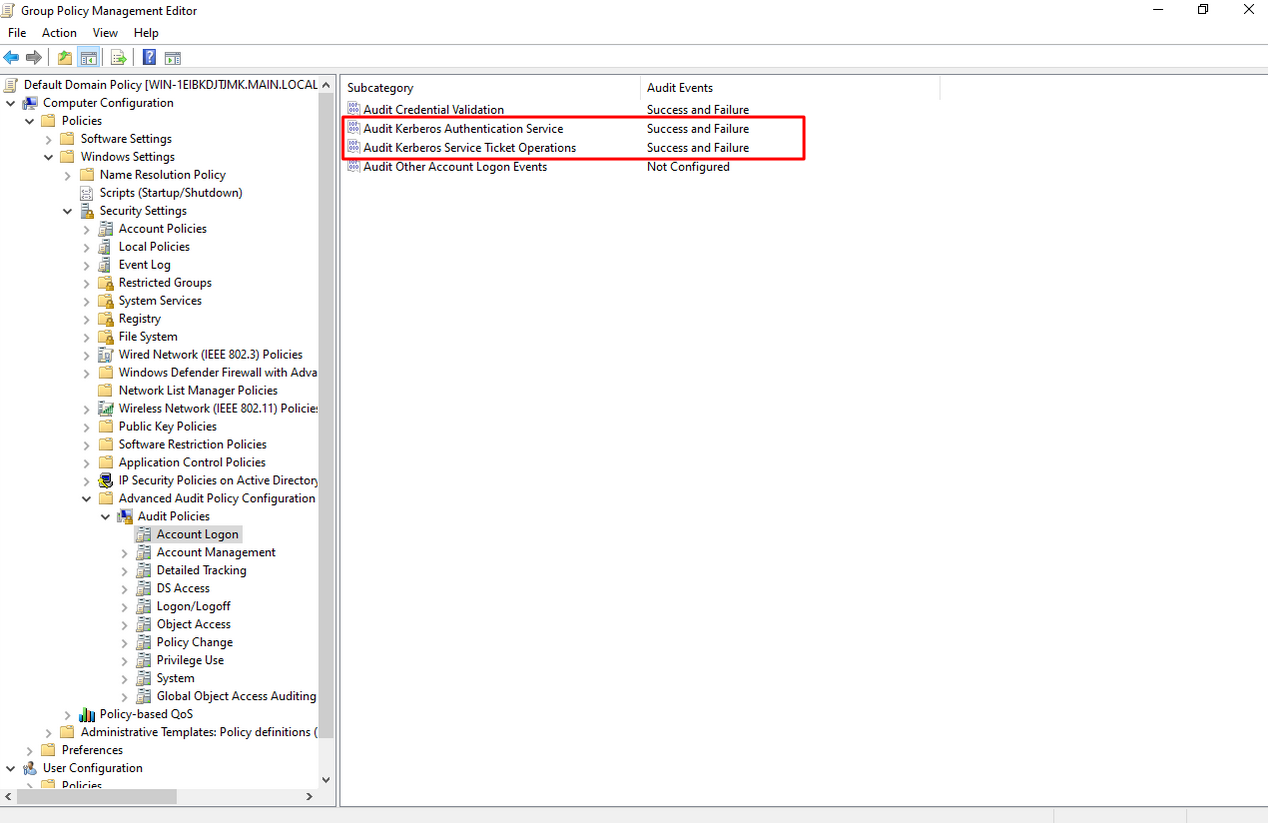Collapse the Advanced Audit Policy Configuration node

[87, 499]
